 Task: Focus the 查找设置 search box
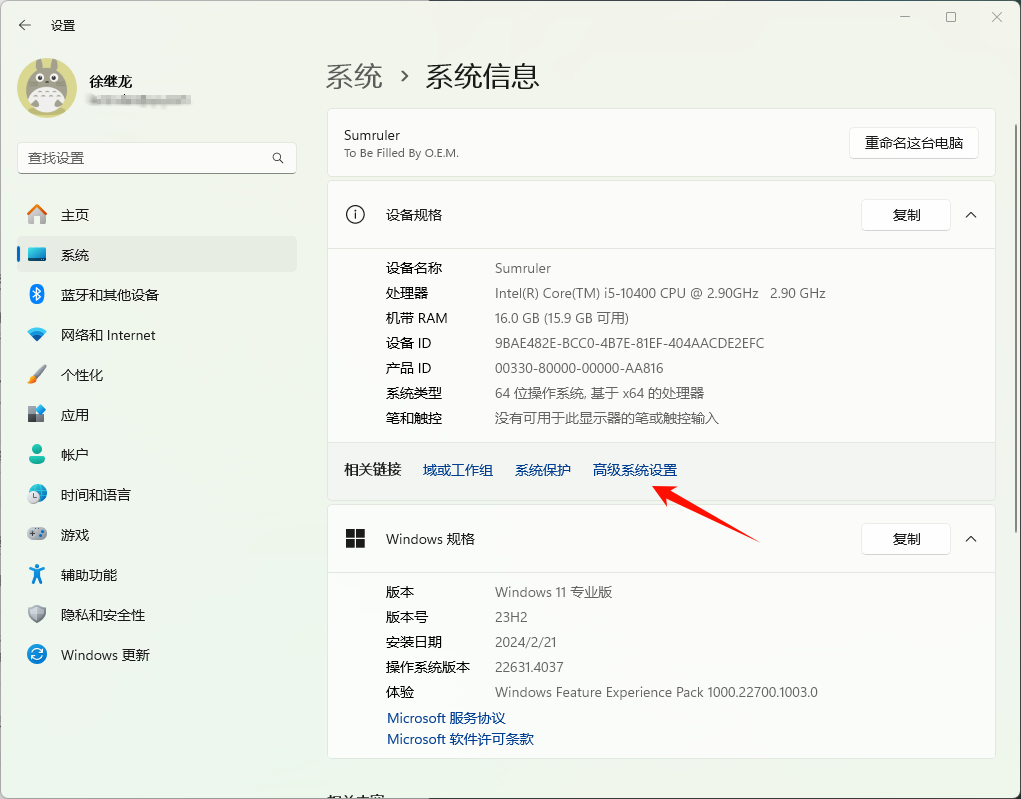[x=156, y=158]
